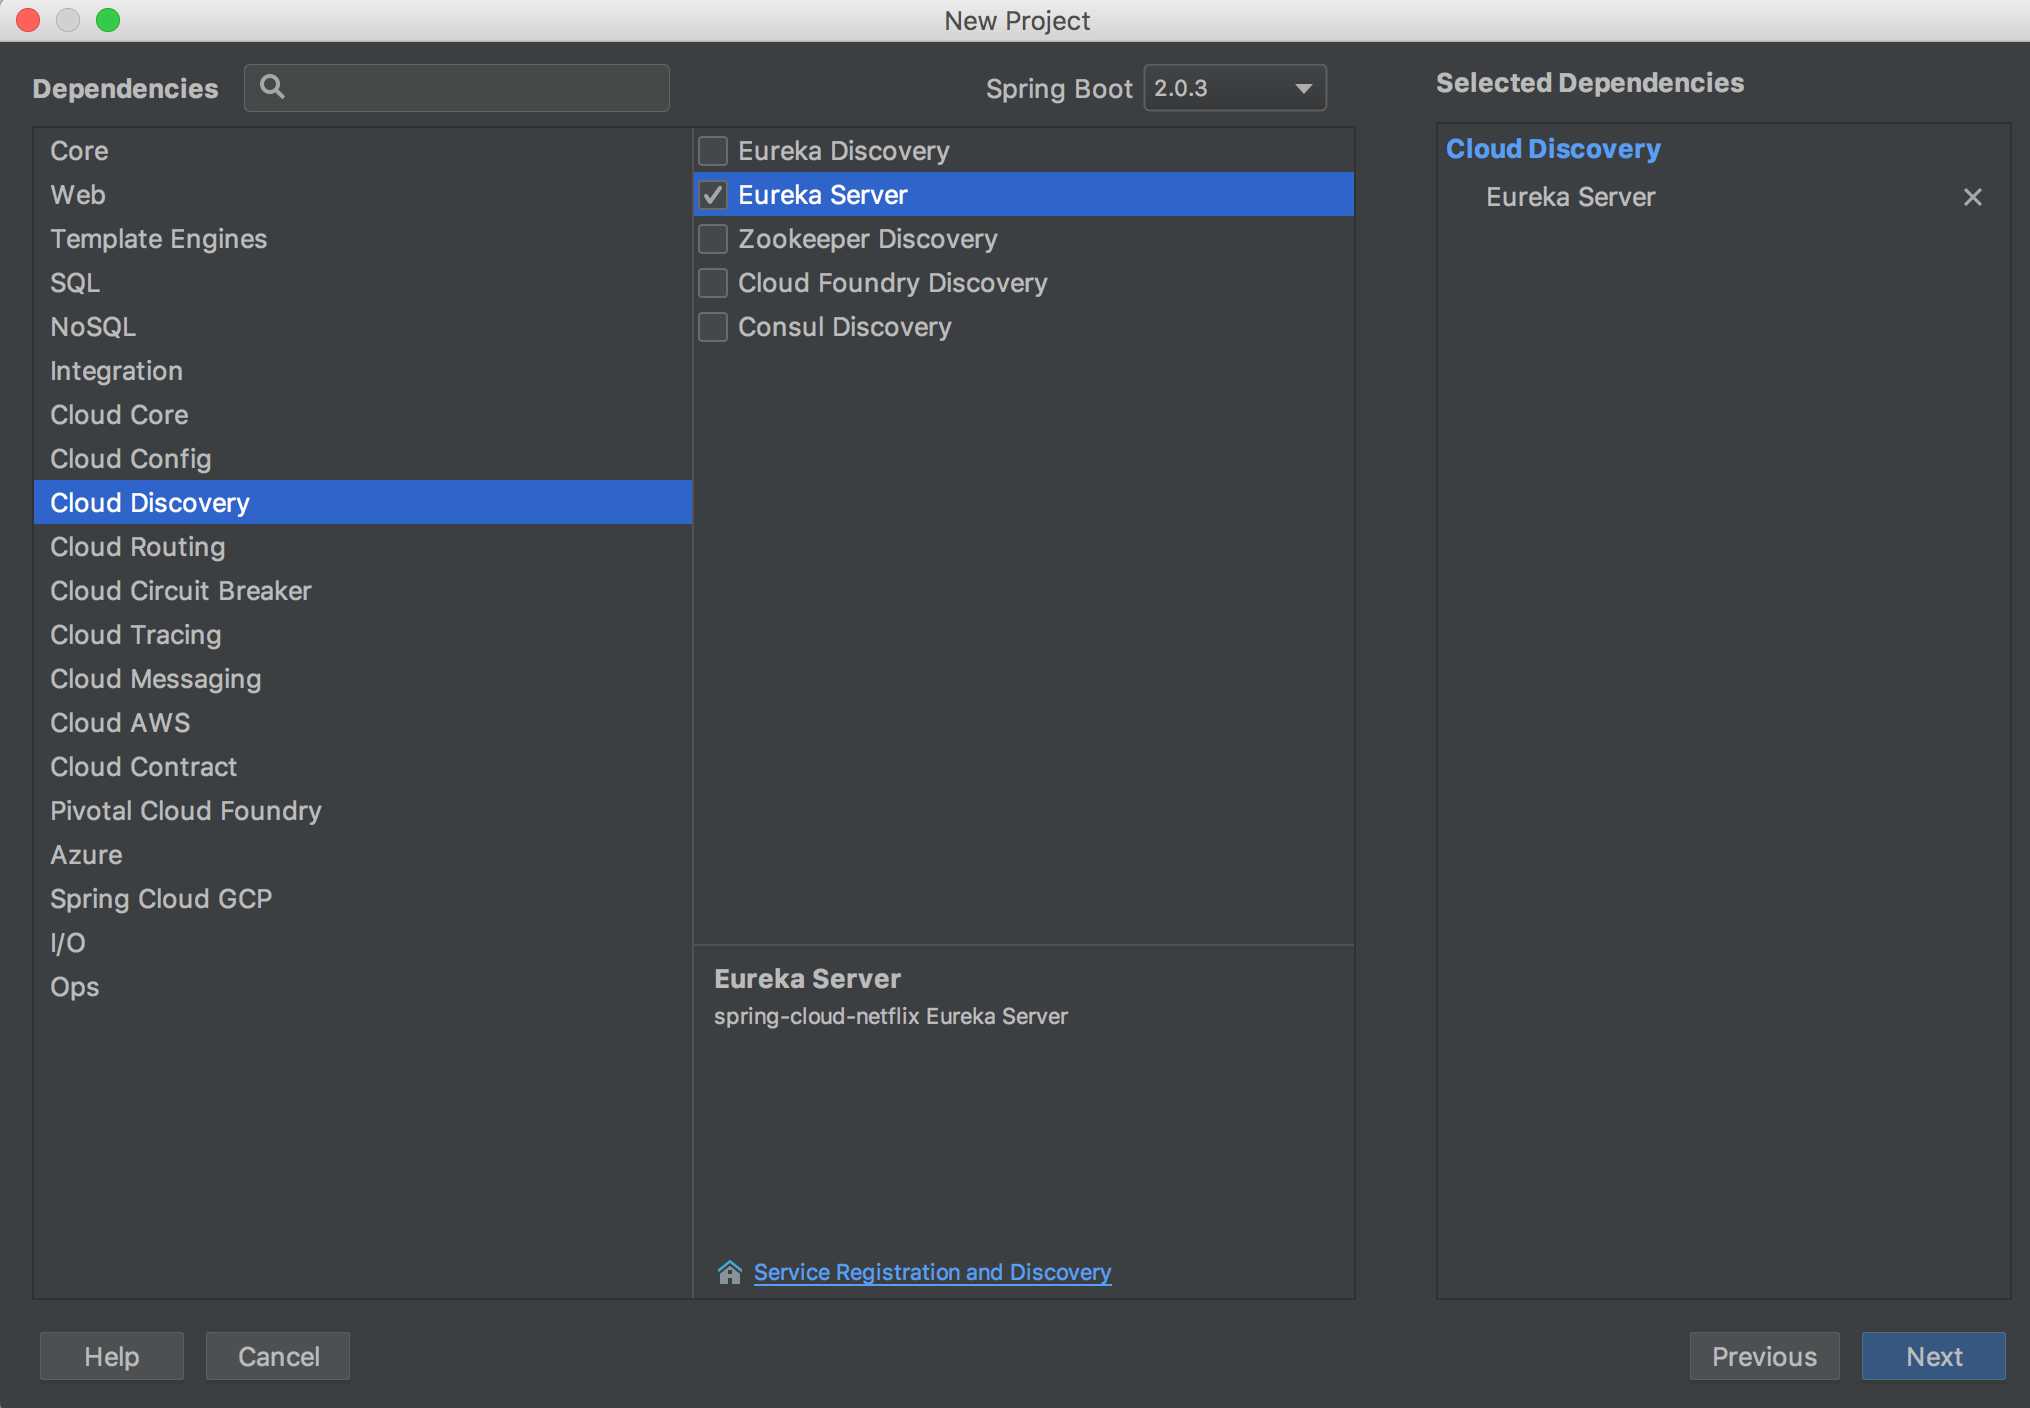Image resolution: width=2030 pixels, height=1408 pixels.
Task: Open the Cloud Core category
Action: pyautogui.click(x=363, y=415)
